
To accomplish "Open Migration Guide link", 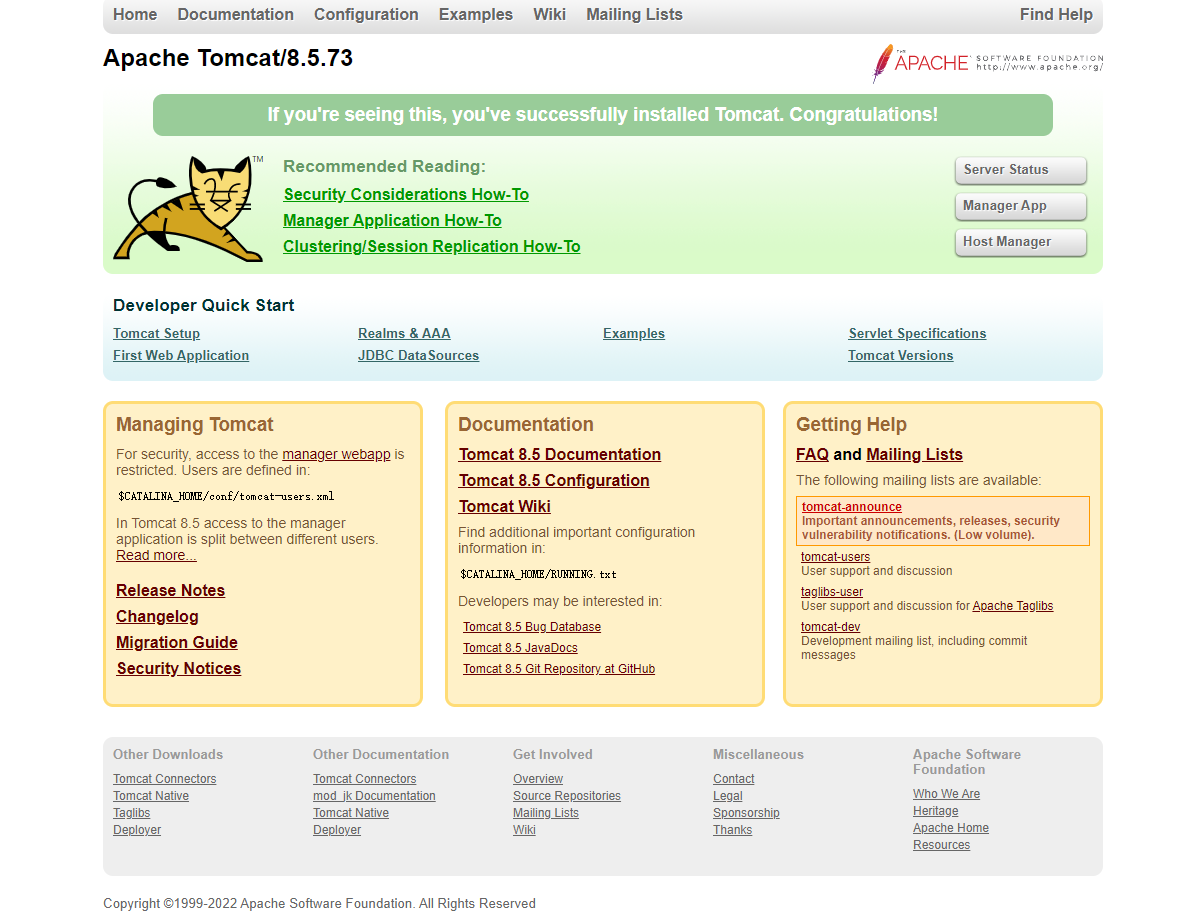I will [x=177, y=642].
